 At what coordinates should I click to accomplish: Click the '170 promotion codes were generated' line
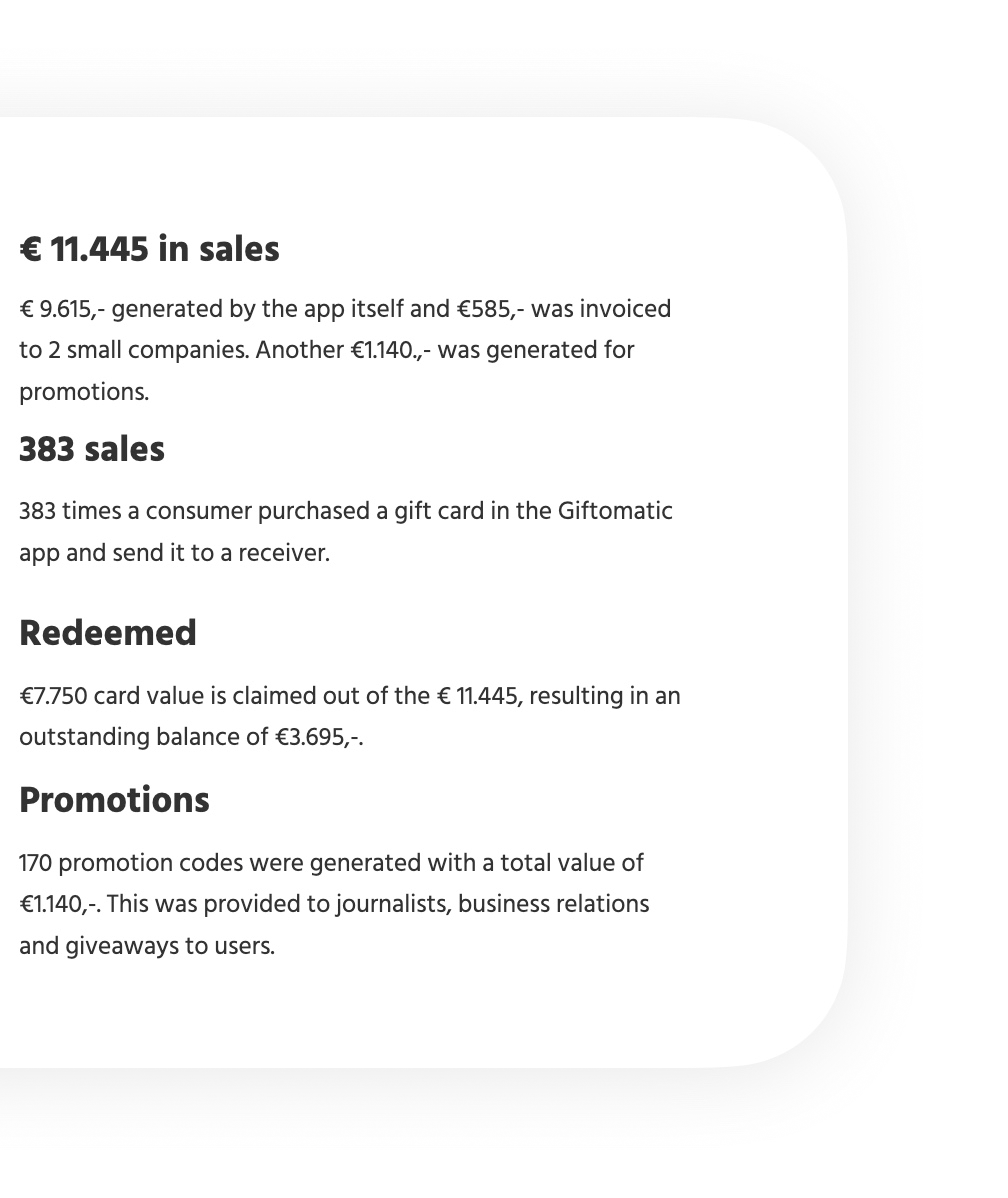point(332,863)
